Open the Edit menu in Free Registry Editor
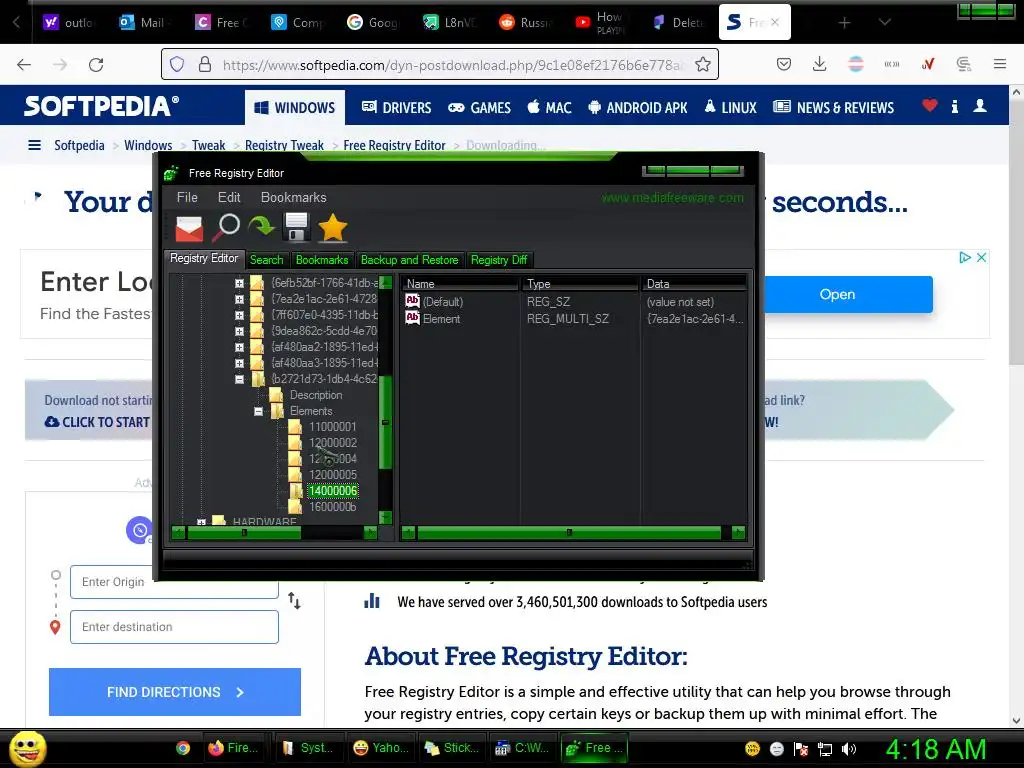This screenshot has width=1024, height=768. 229,197
